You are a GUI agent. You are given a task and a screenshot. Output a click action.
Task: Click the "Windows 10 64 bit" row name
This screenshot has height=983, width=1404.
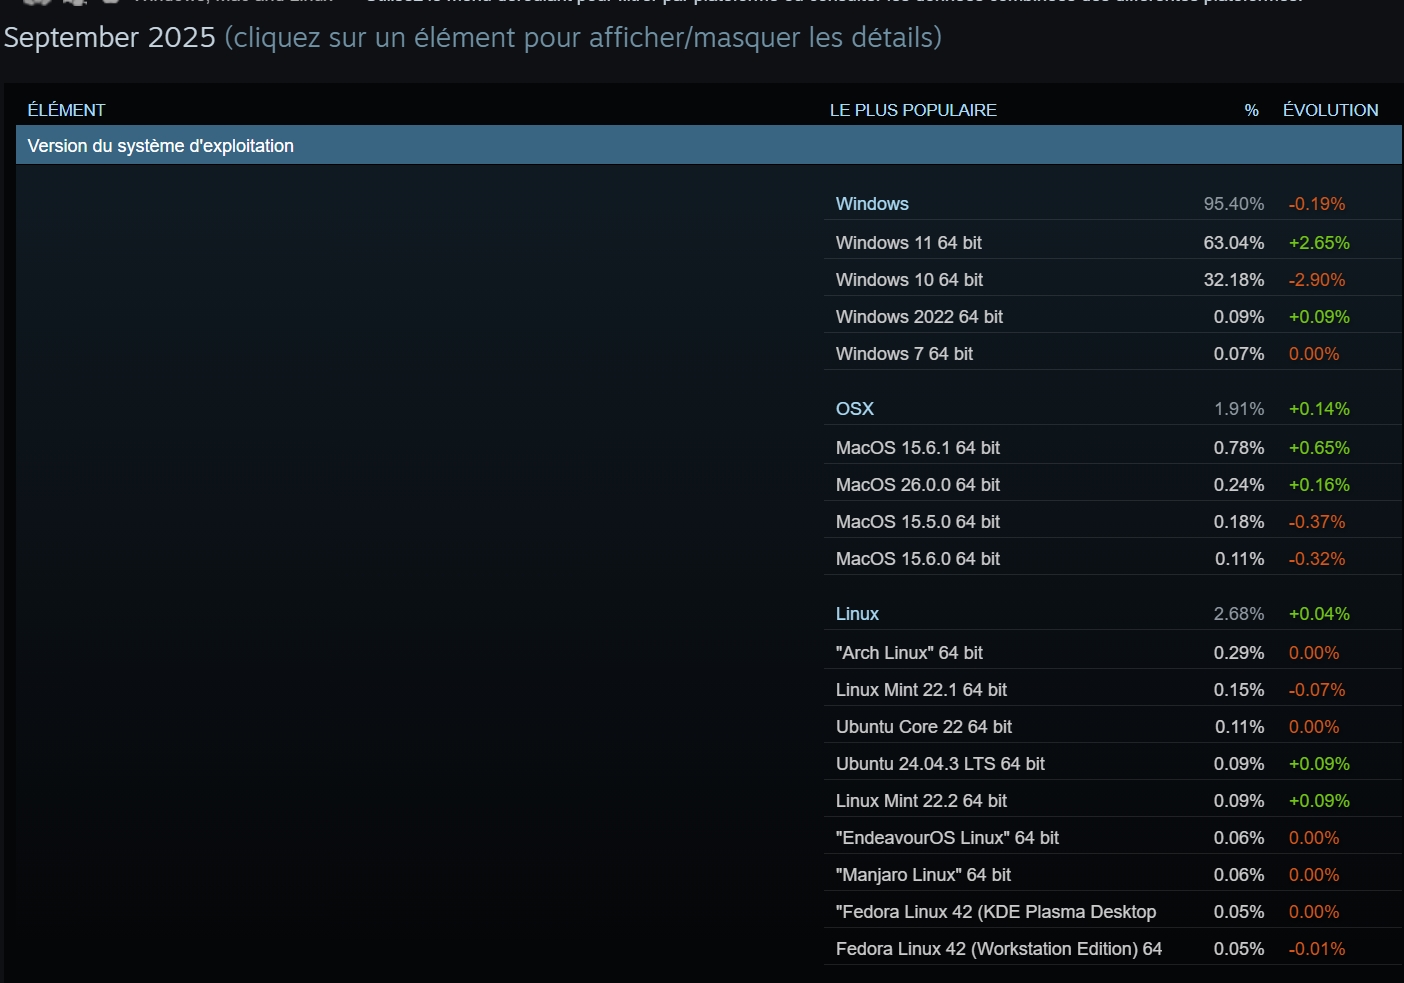pos(909,280)
